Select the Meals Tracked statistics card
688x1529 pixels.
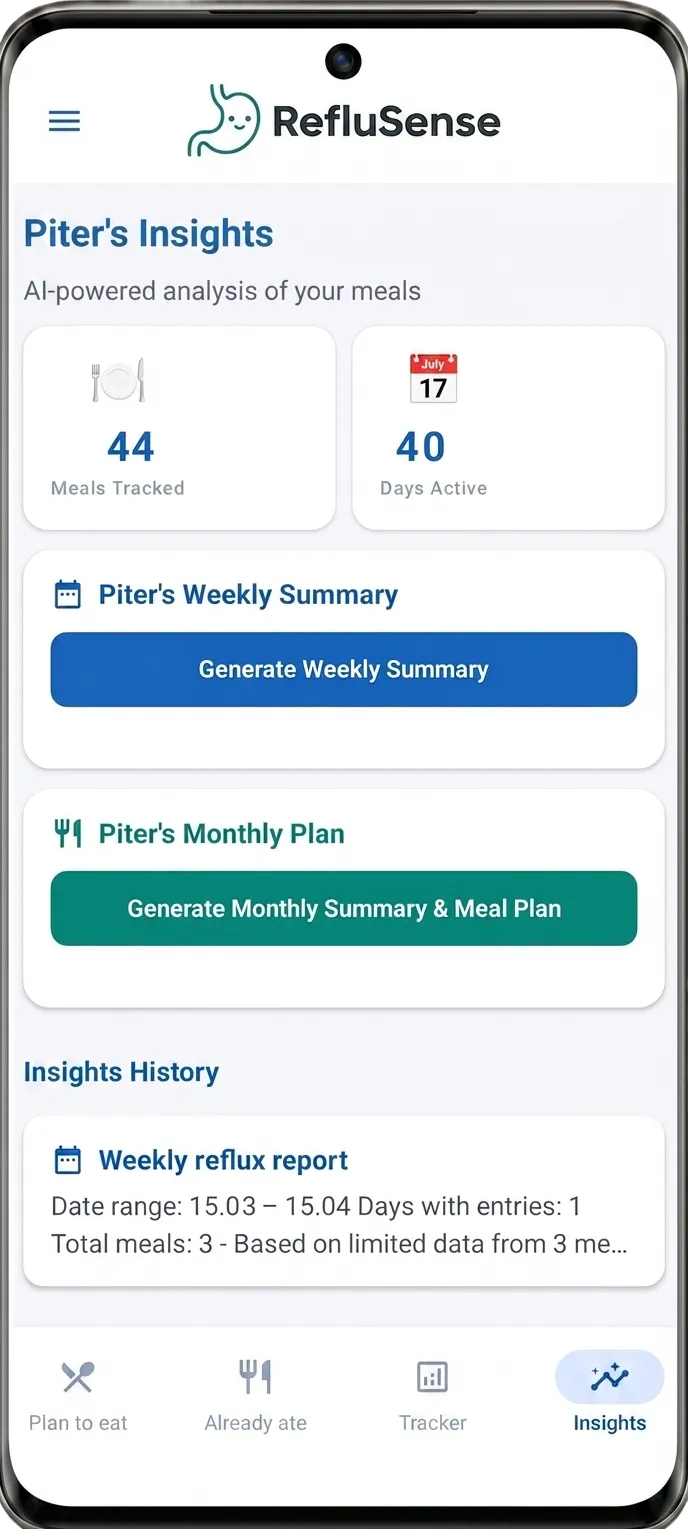[179, 427]
